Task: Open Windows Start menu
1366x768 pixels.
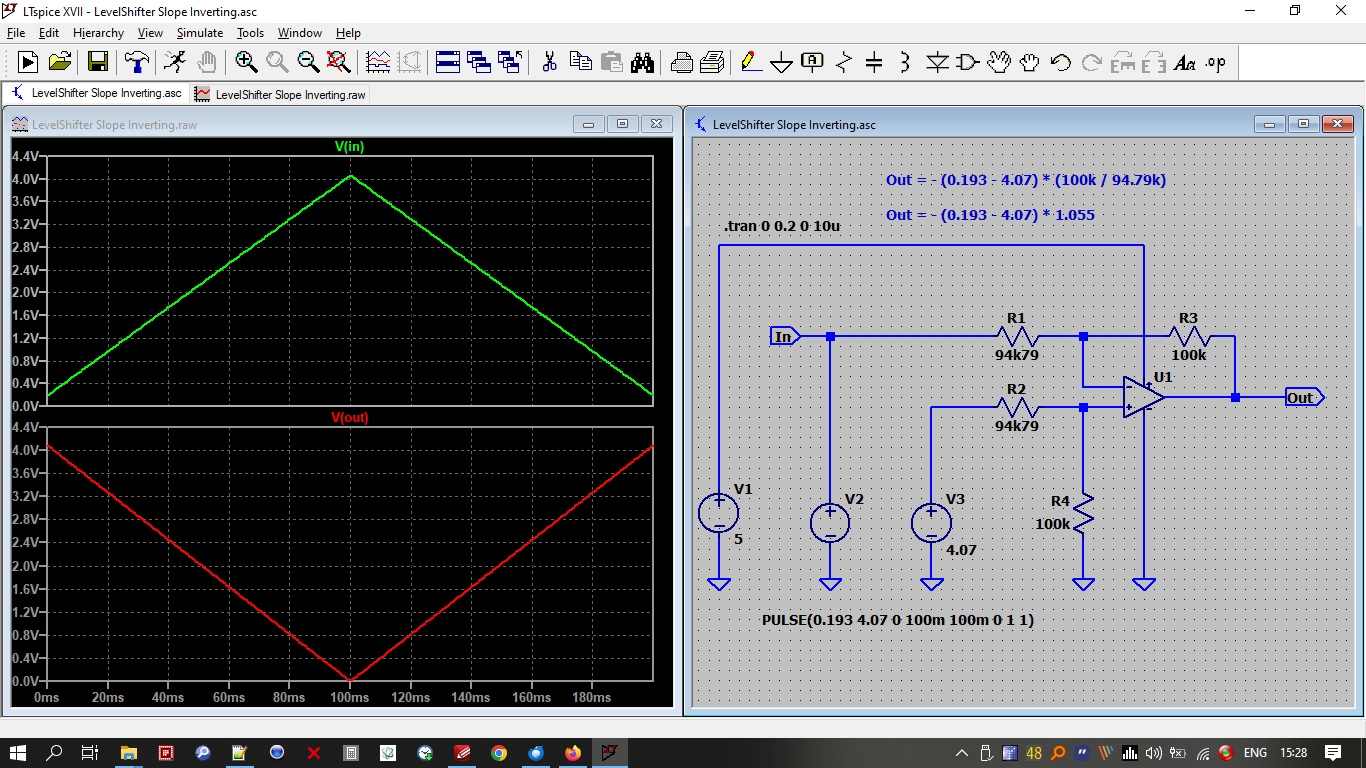Action: tap(18, 752)
